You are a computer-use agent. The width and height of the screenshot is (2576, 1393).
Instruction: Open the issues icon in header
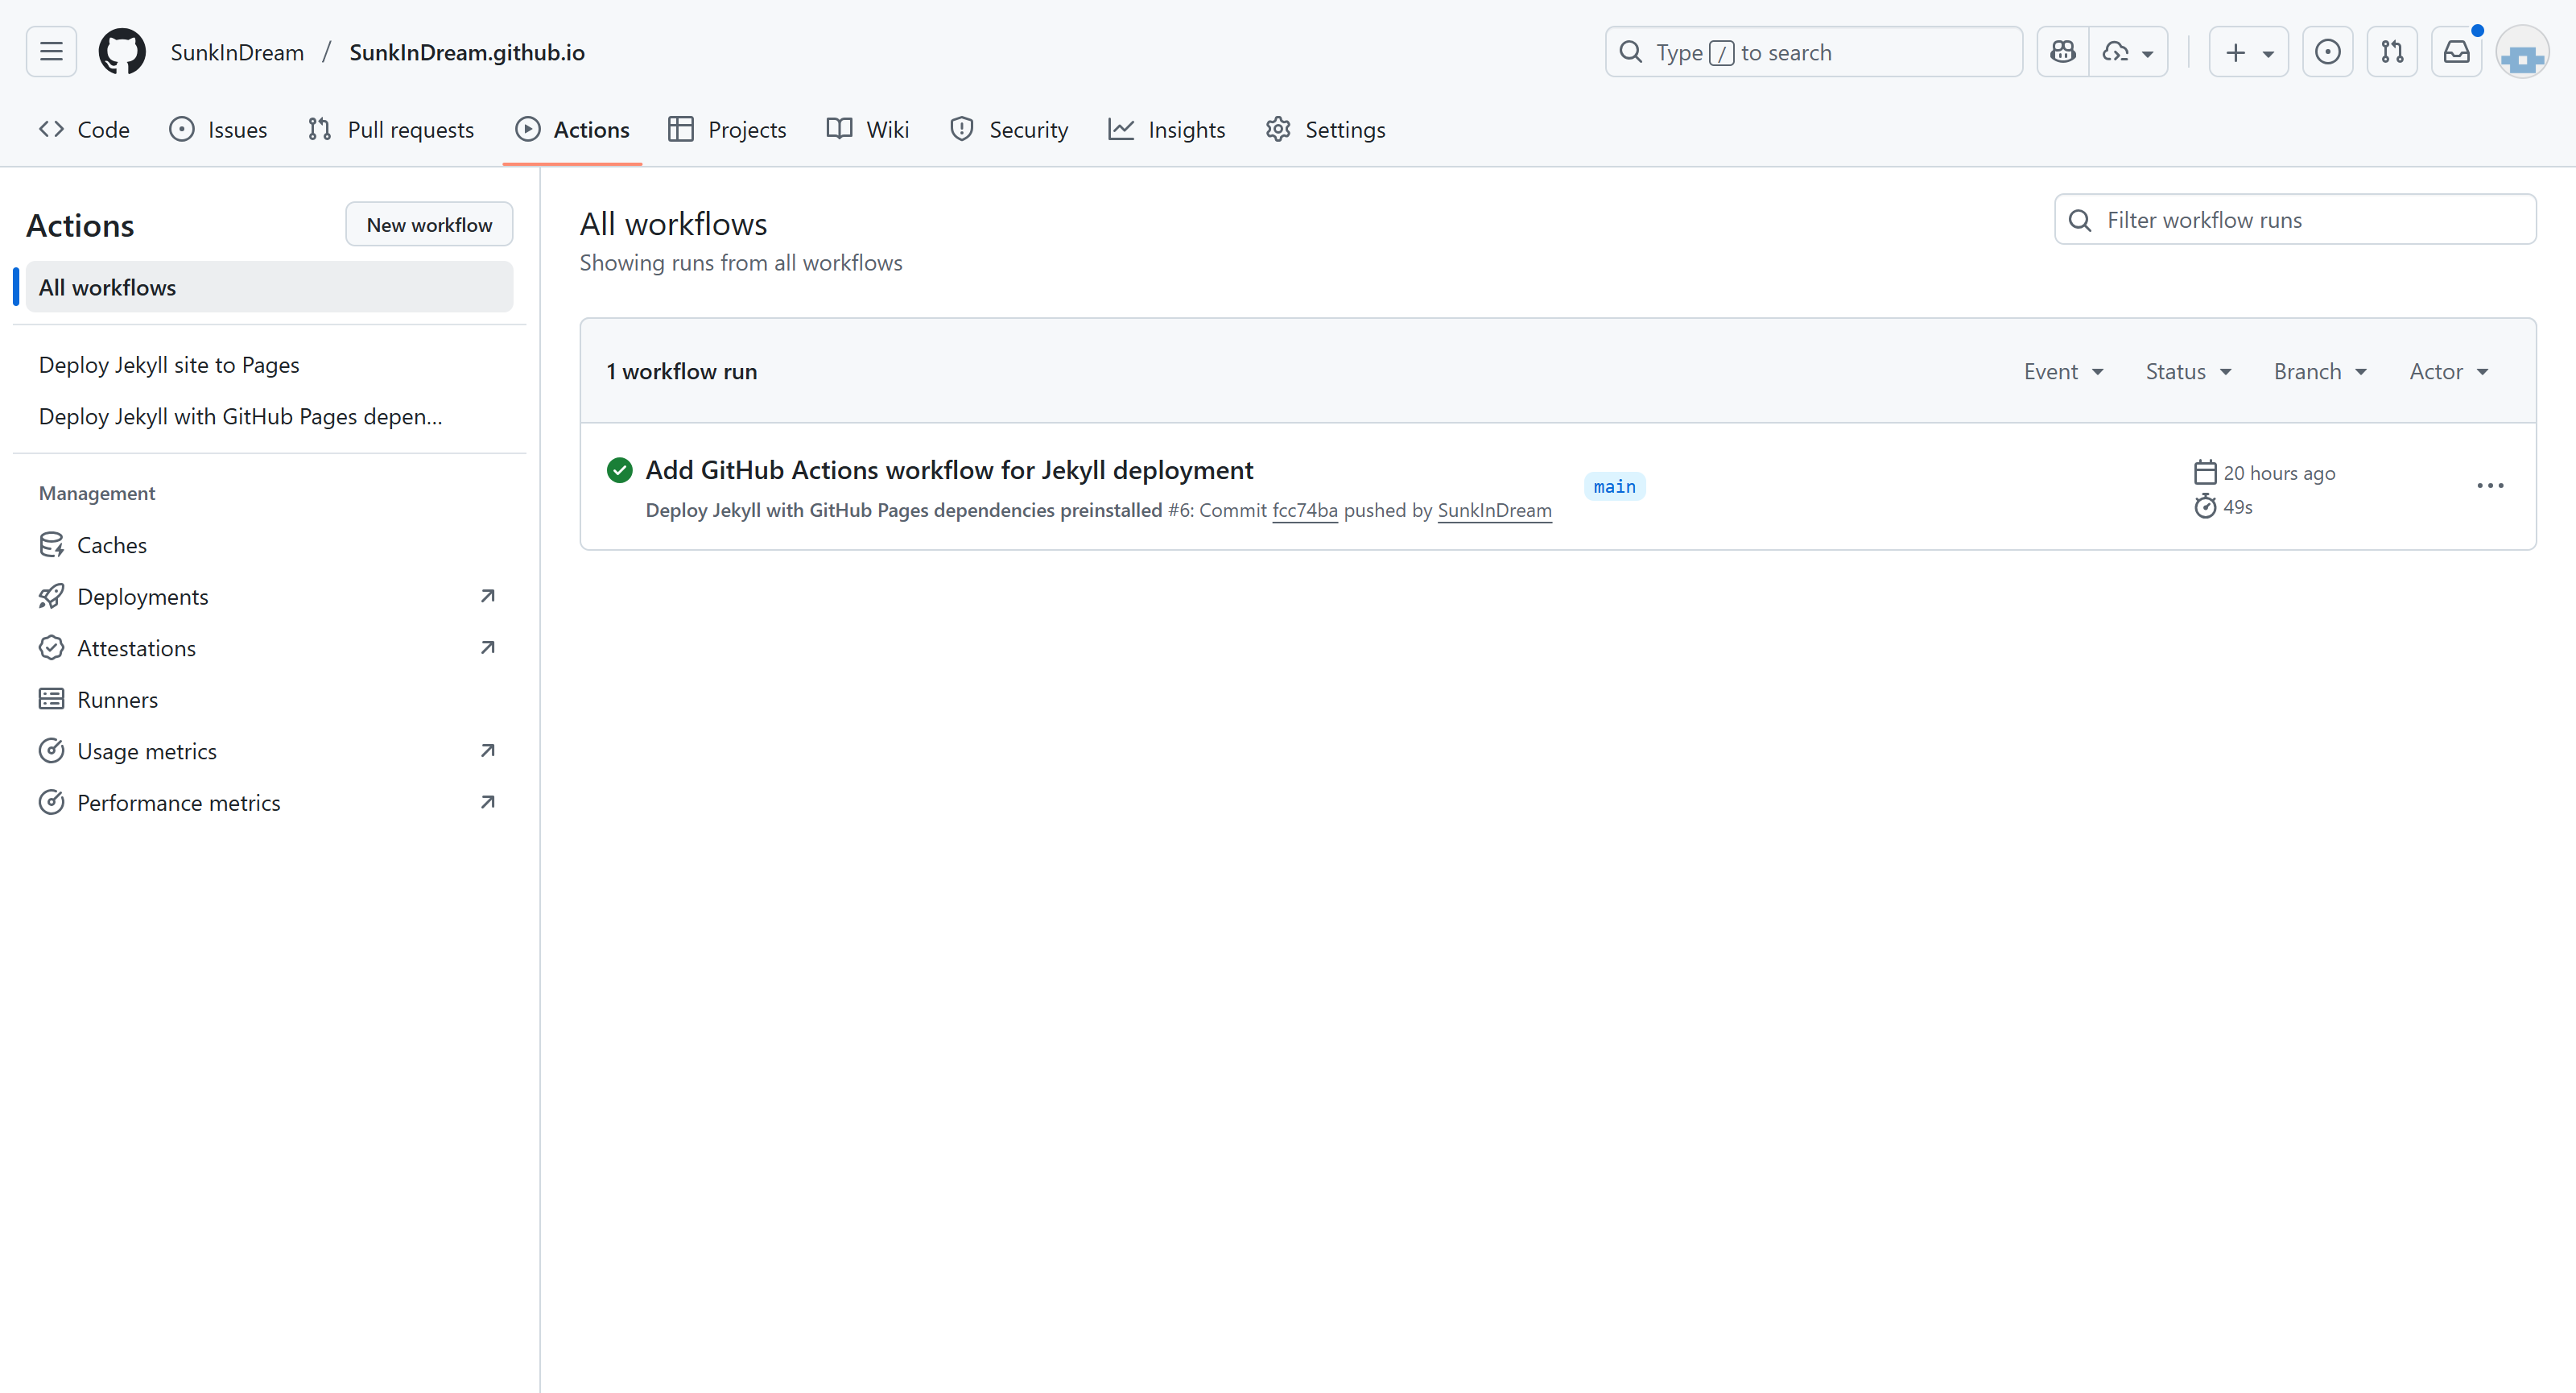tap(2327, 52)
